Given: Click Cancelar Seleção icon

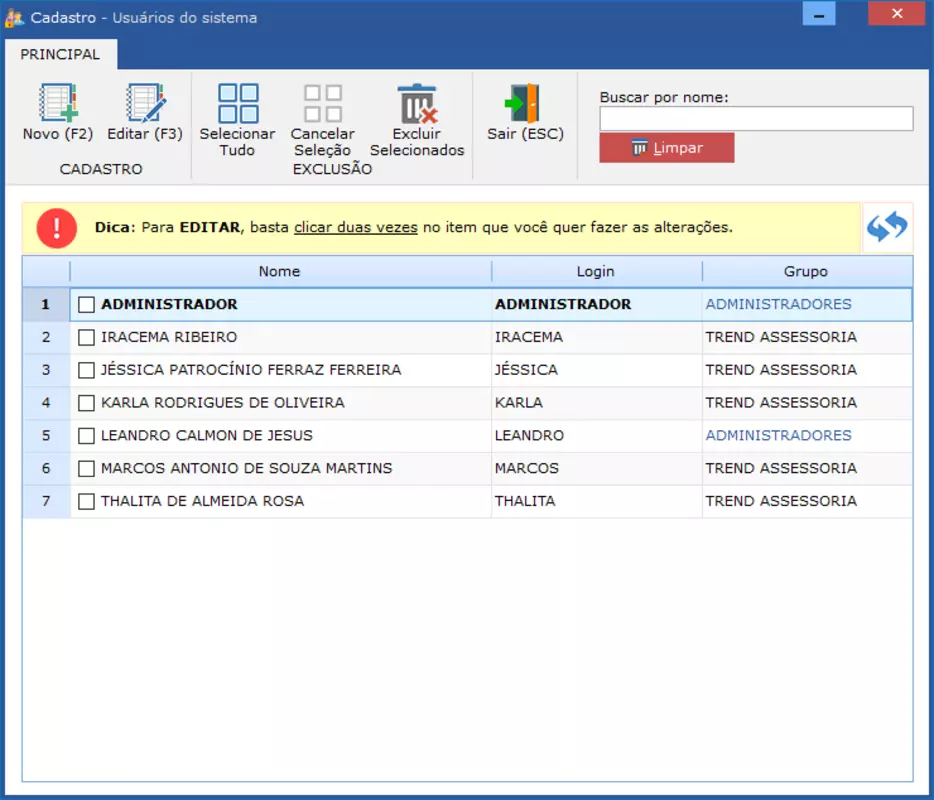Looking at the screenshot, I should (322, 102).
